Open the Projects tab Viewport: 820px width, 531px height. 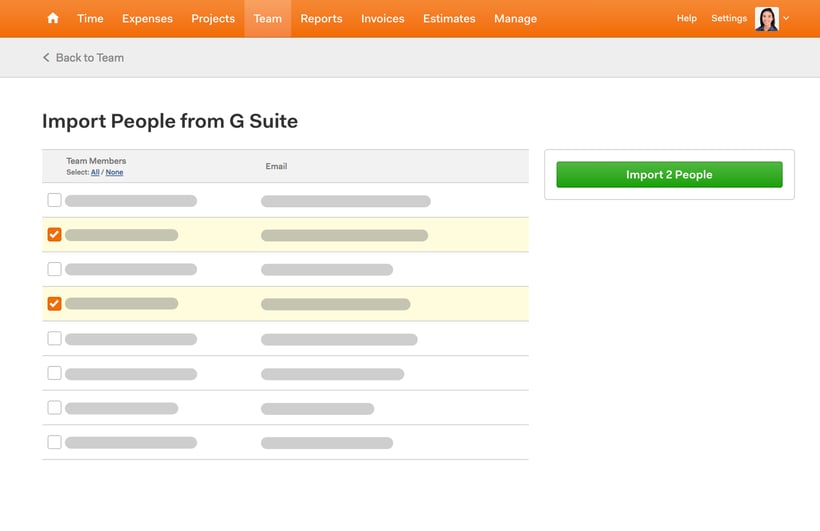coord(213,19)
